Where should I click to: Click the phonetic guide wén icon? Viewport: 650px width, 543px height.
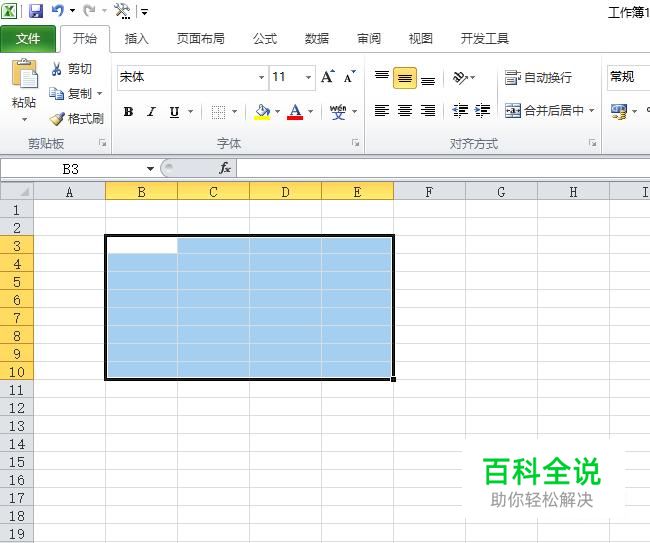338,112
